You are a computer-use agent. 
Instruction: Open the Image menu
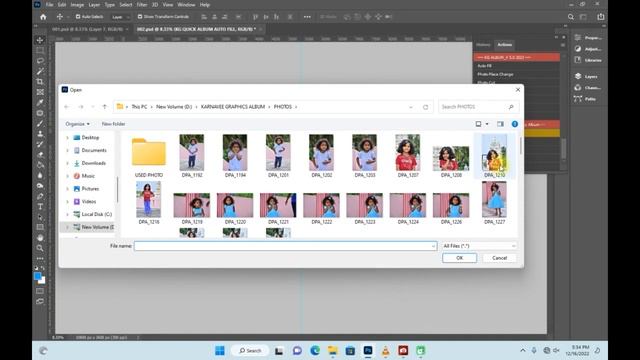(x=77, y=5)
